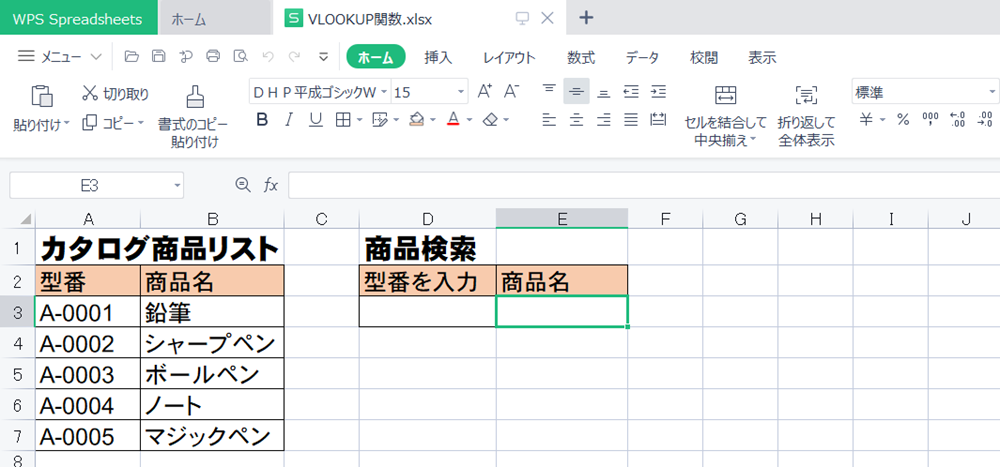Viewport: 1000px width, 467px height.
Task: Click the format painter brush icon
Action: coord(195,96)
